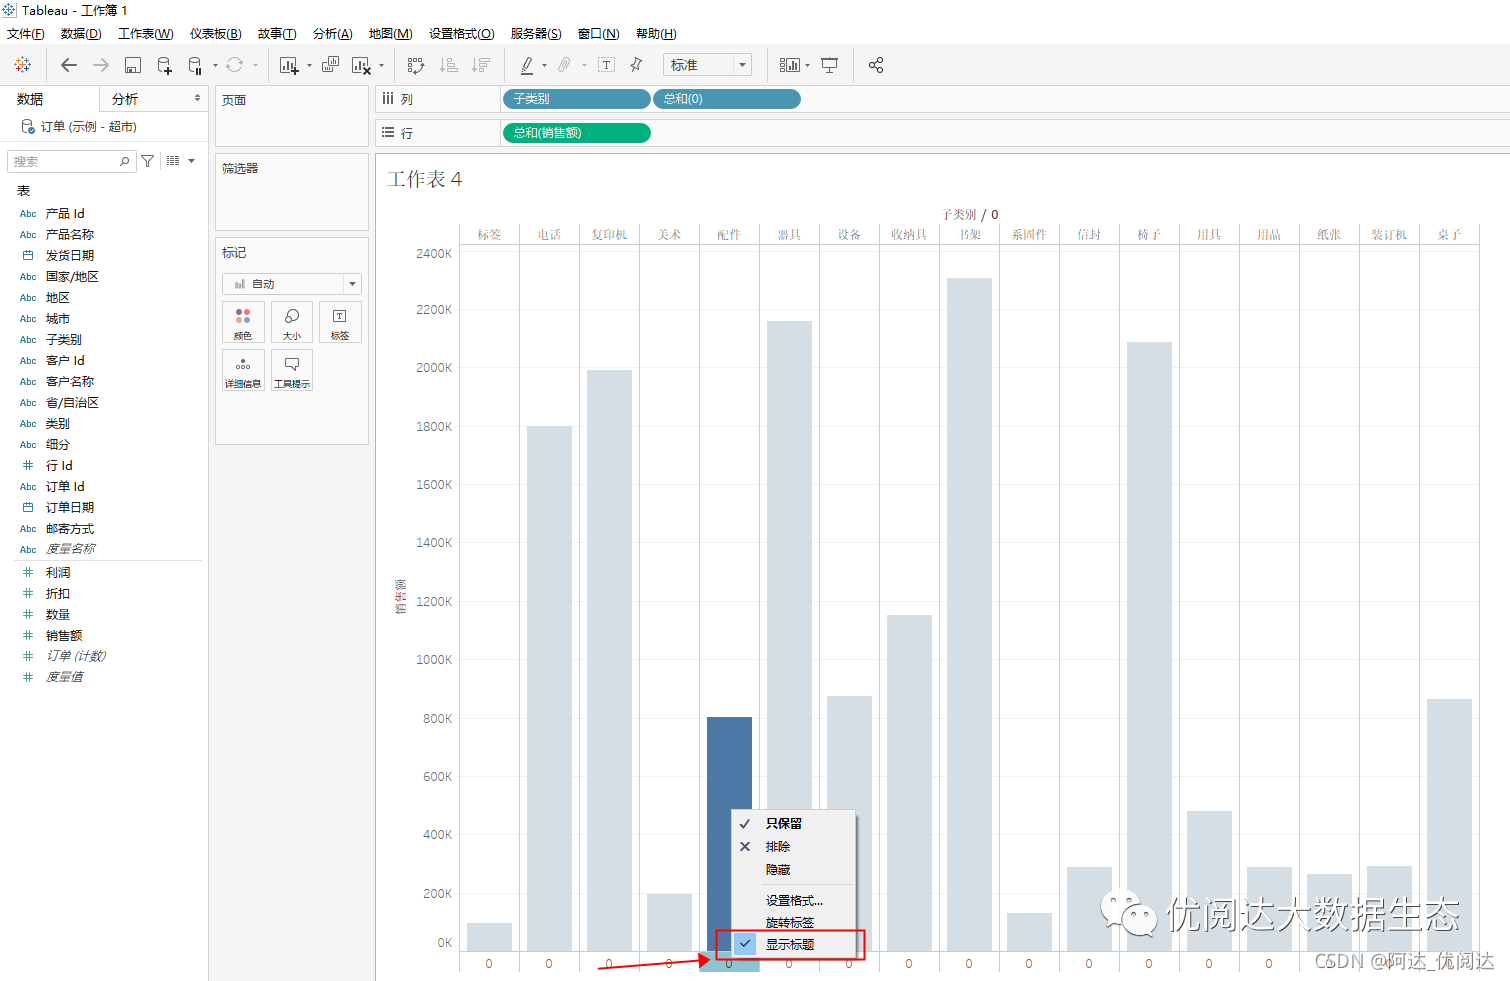Choose 隐藏 in context menu
1510x981 pixels.
(794, 869)
